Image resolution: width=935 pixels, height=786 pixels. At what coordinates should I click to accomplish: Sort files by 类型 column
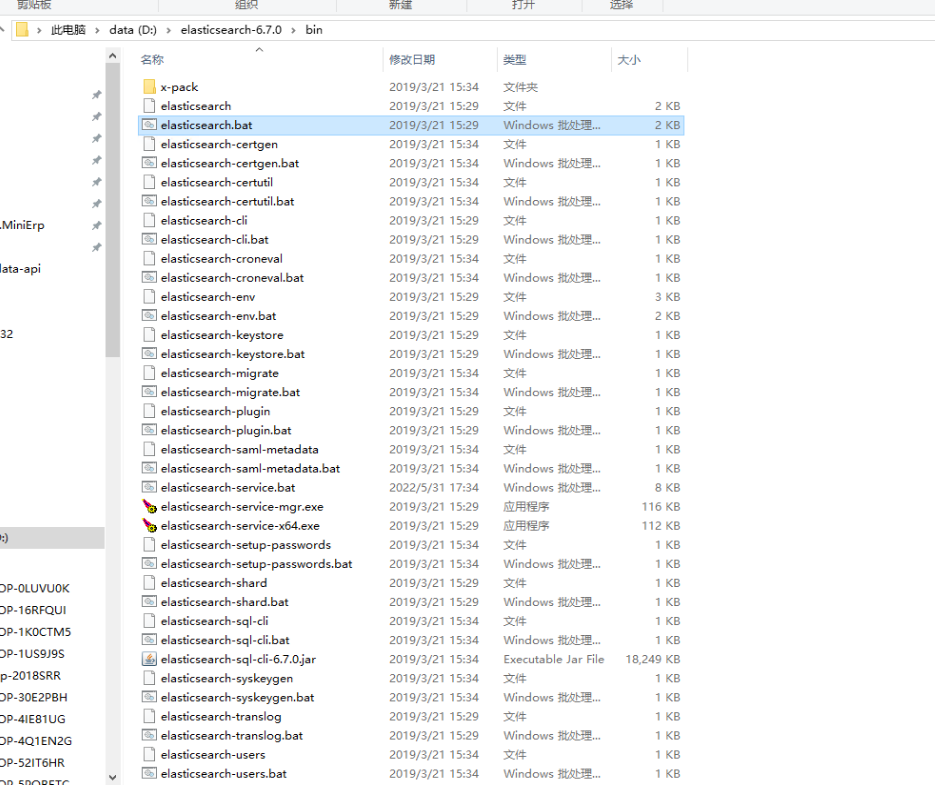[x=515, y=60]
